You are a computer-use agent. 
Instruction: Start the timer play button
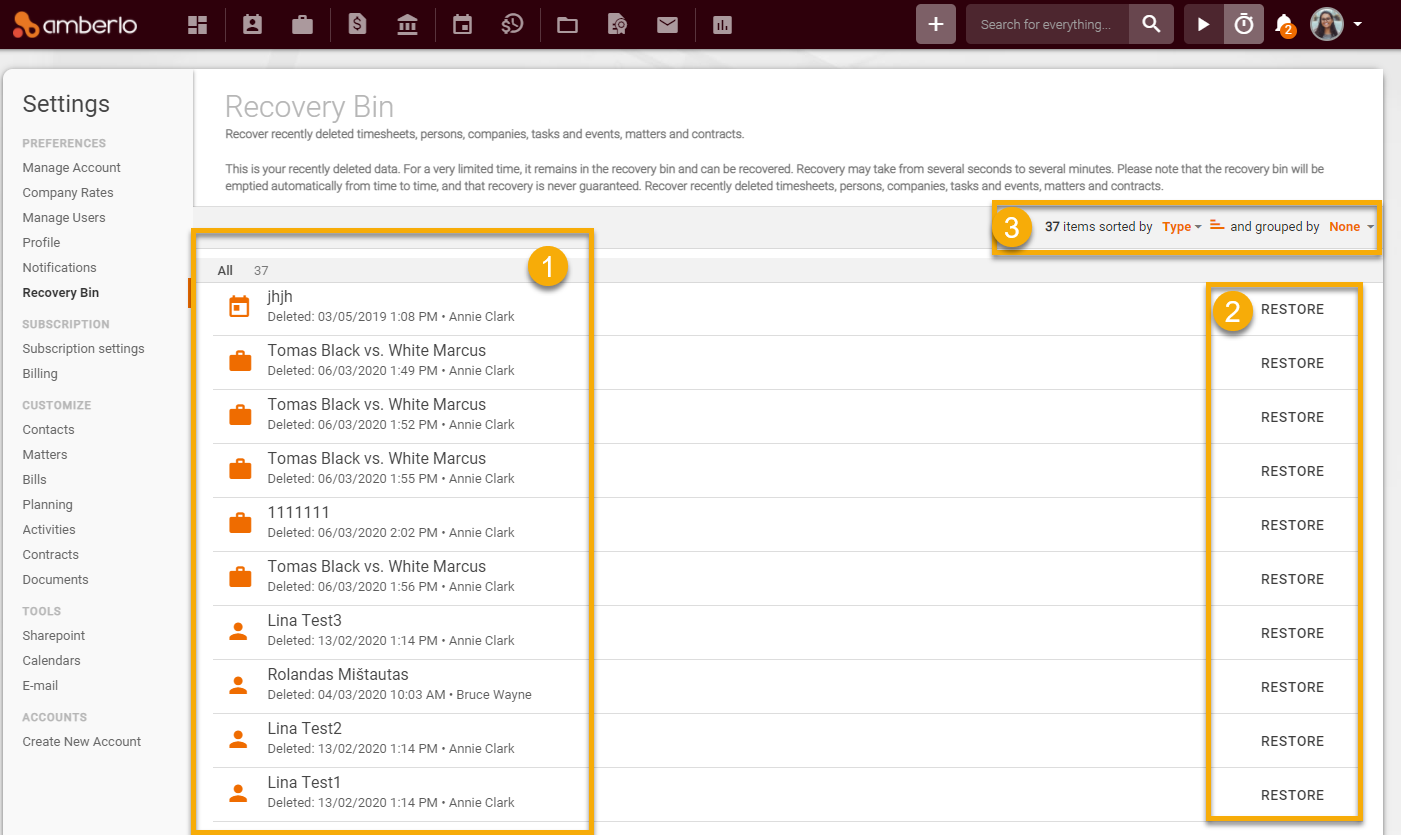[1204, 25]
